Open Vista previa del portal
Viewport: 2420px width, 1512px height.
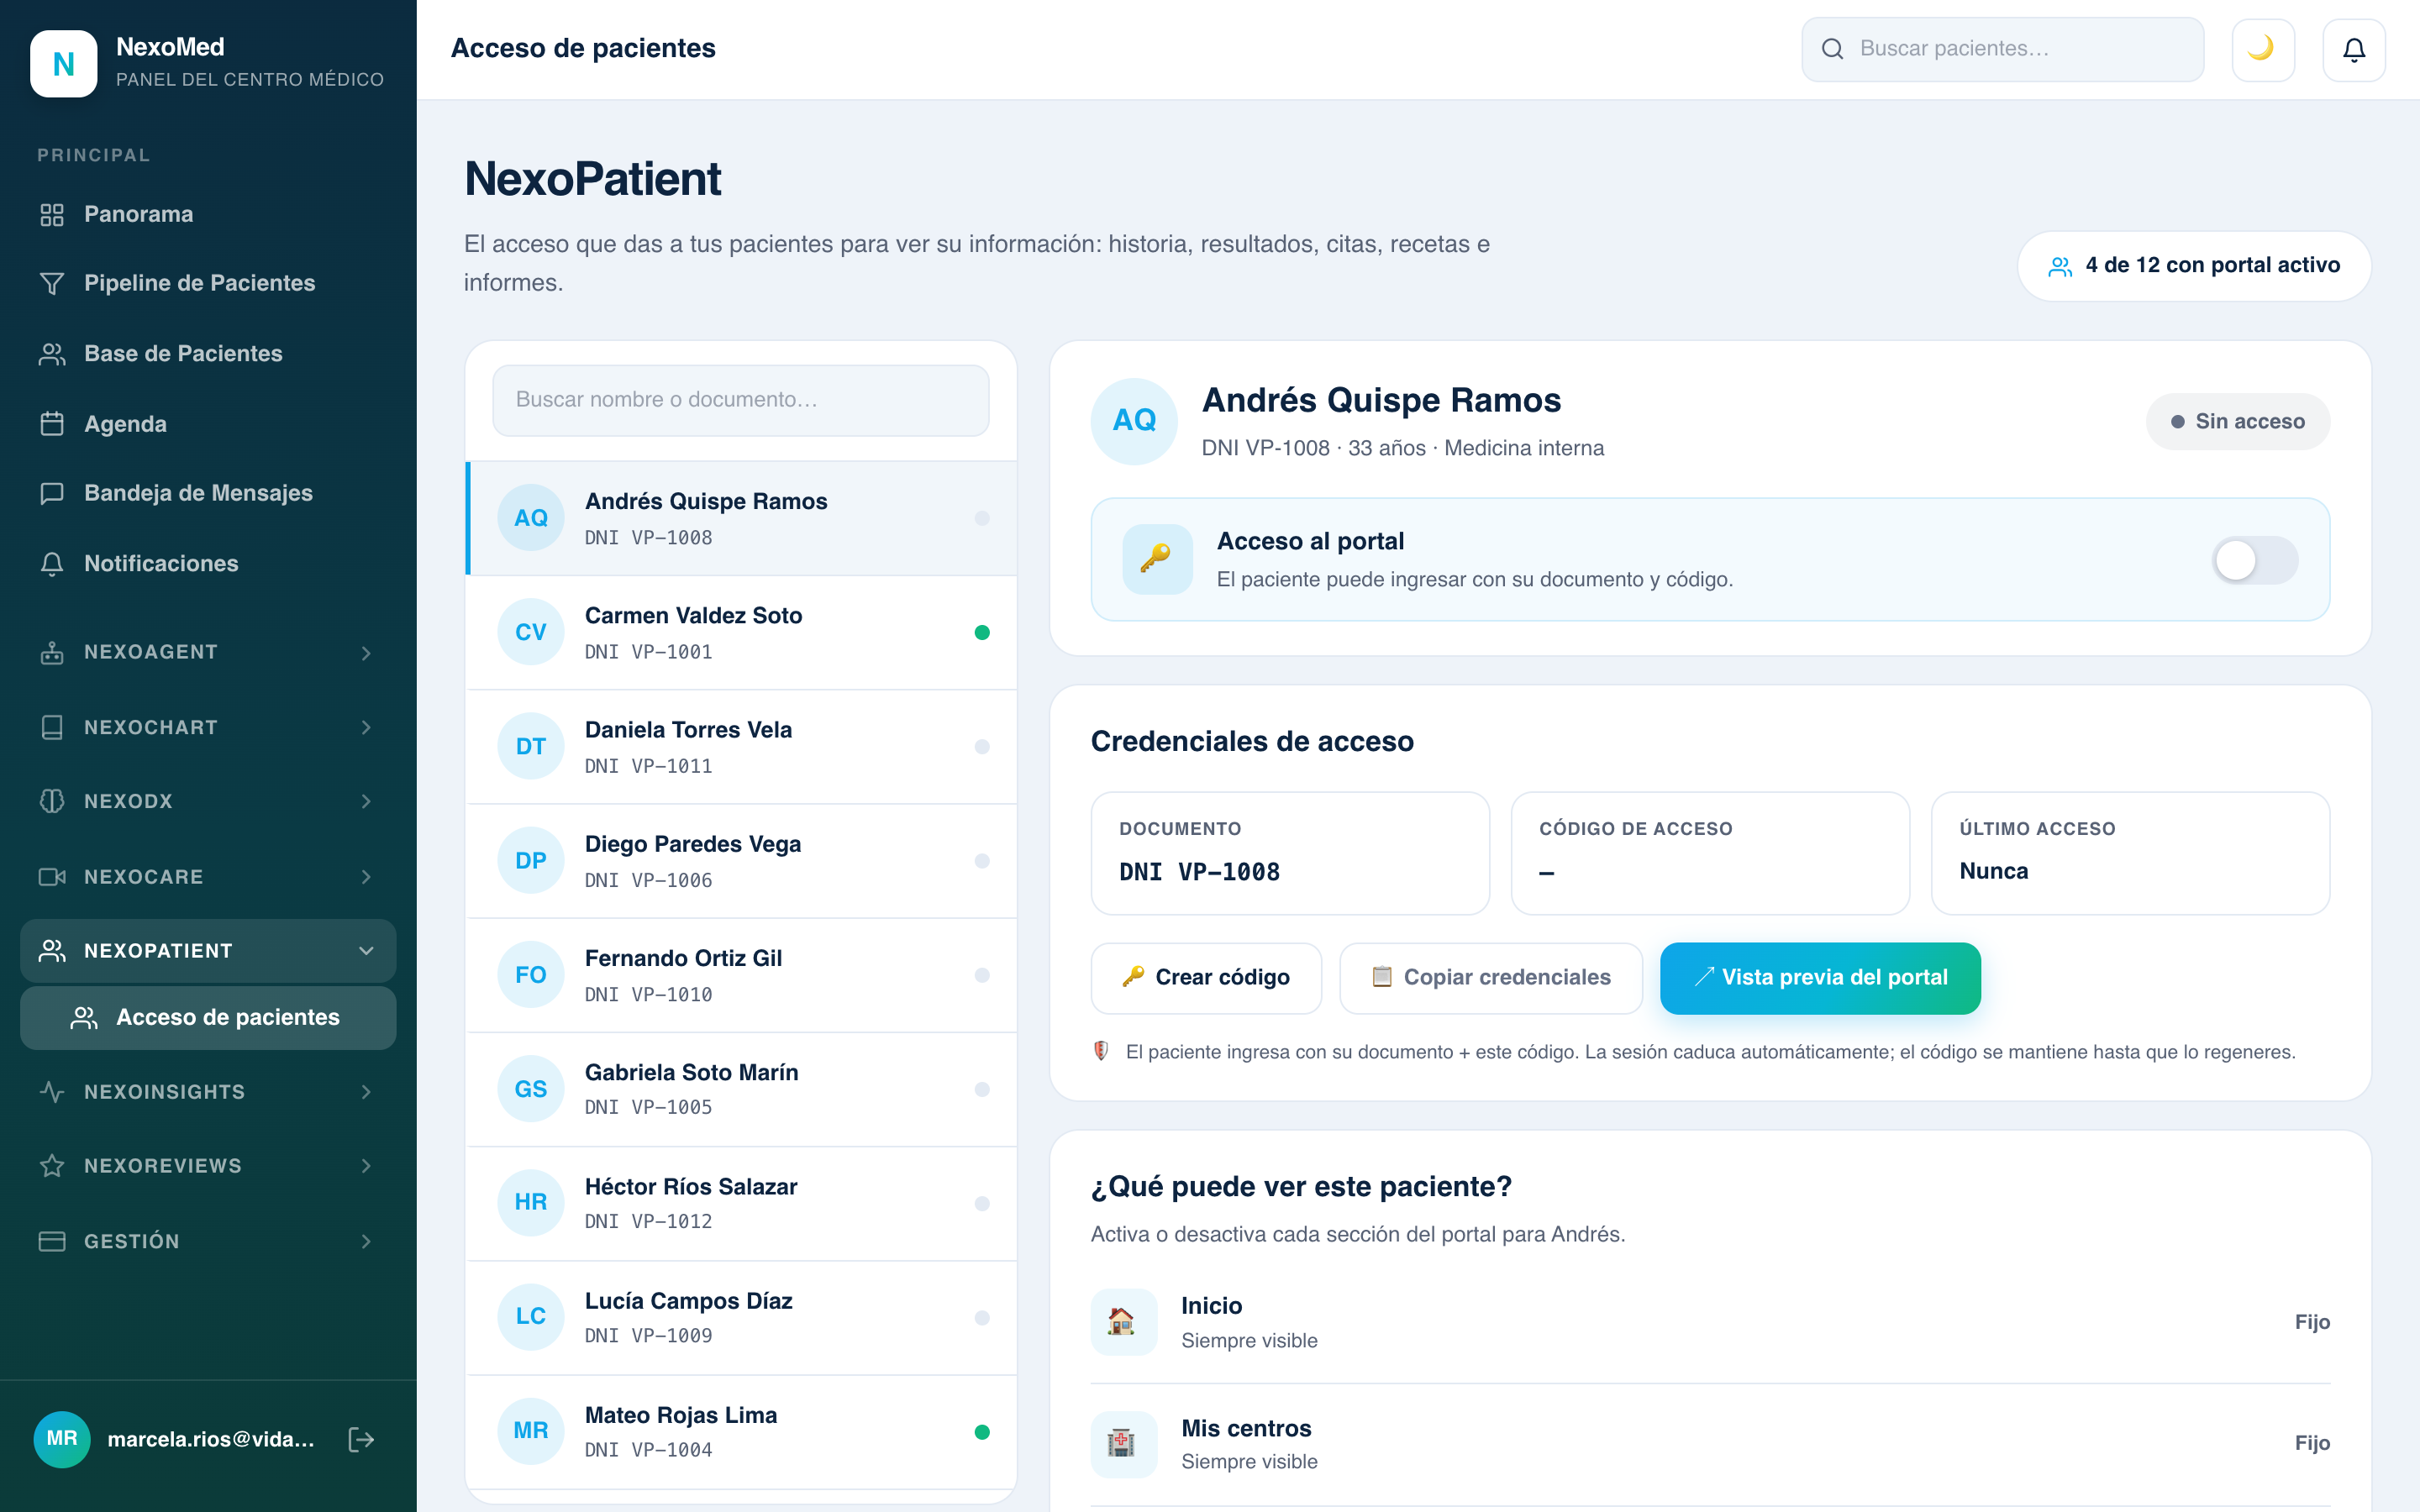[1820, 977]
